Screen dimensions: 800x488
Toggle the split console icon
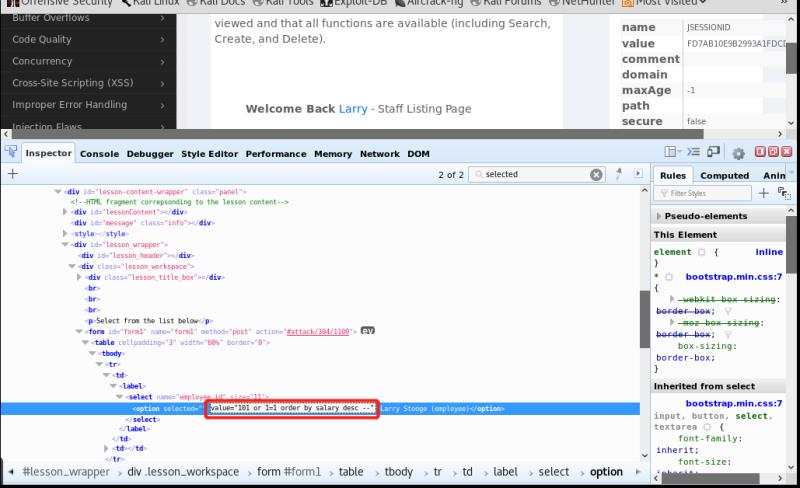[x=693, y=152]
